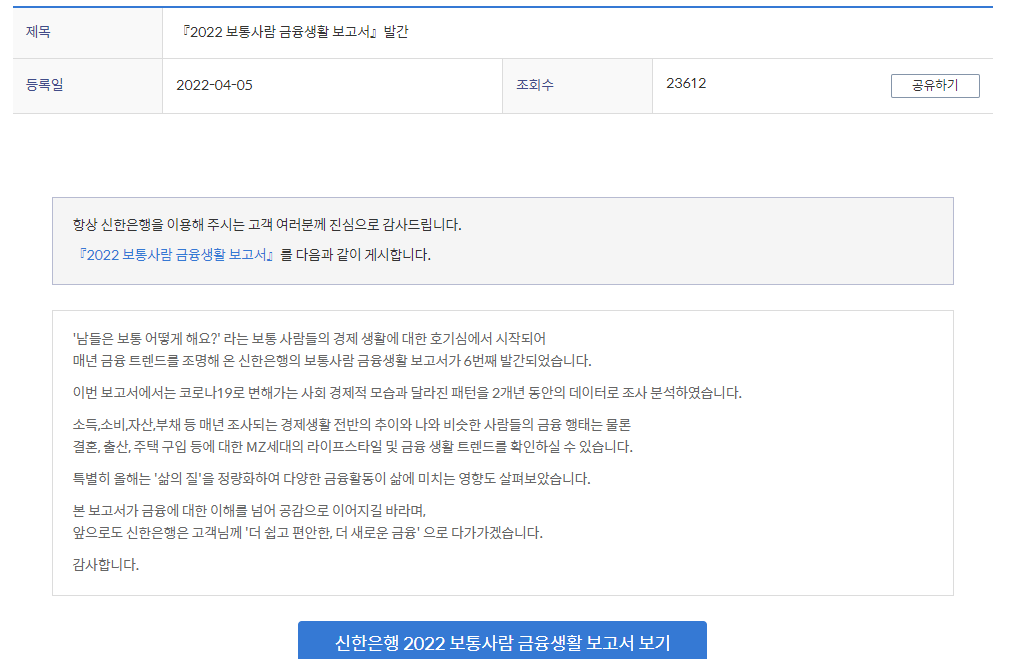Click the line starting 소득,소비,자산,부채 등

click(352, 424)
